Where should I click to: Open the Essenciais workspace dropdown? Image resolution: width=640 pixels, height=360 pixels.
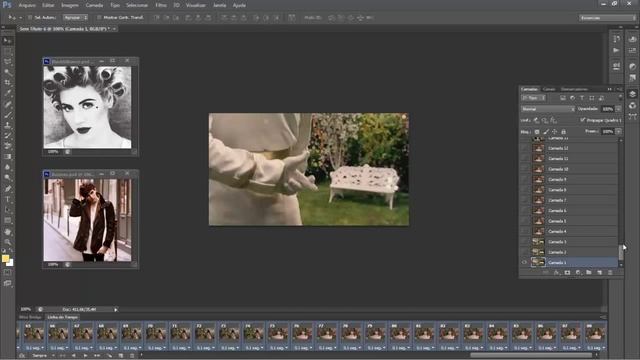pos(607,18)
